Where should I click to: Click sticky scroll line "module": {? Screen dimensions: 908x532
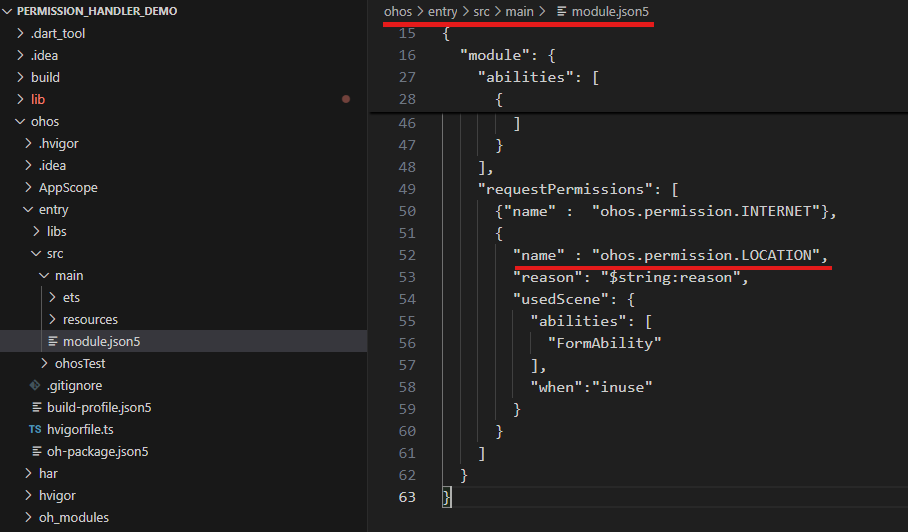pos(507,55)
